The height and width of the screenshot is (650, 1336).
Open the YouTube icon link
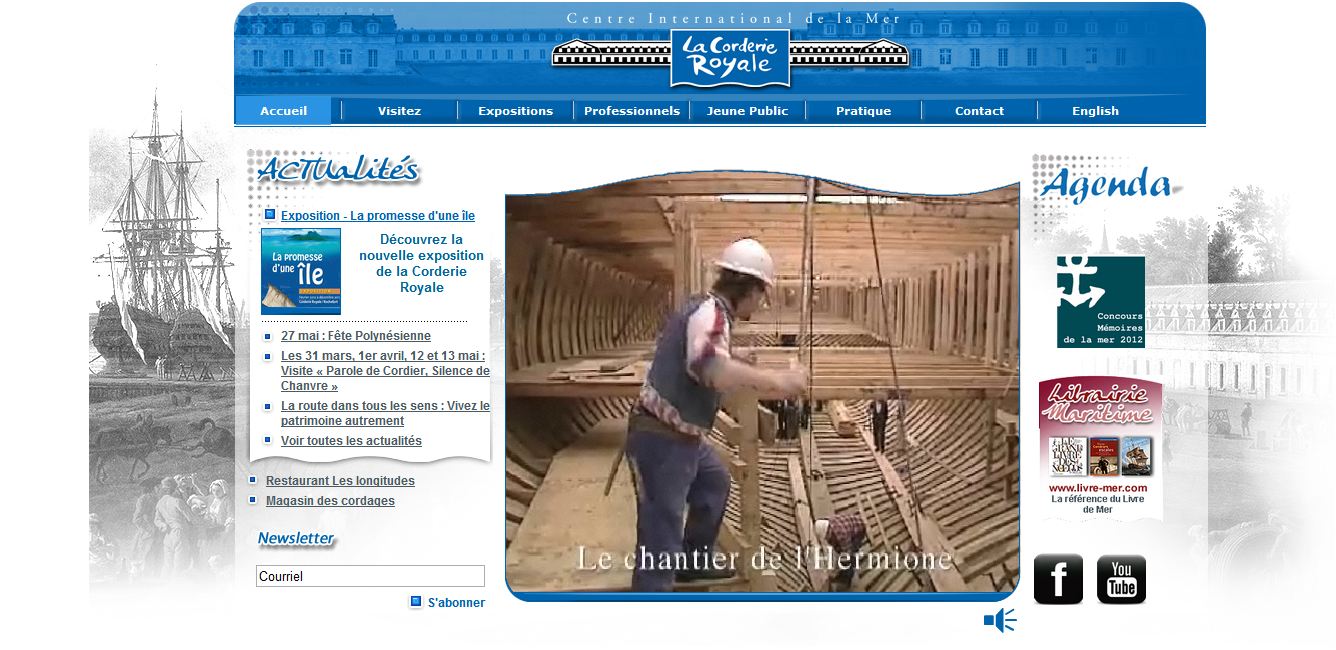click(x=1121, y=579)
